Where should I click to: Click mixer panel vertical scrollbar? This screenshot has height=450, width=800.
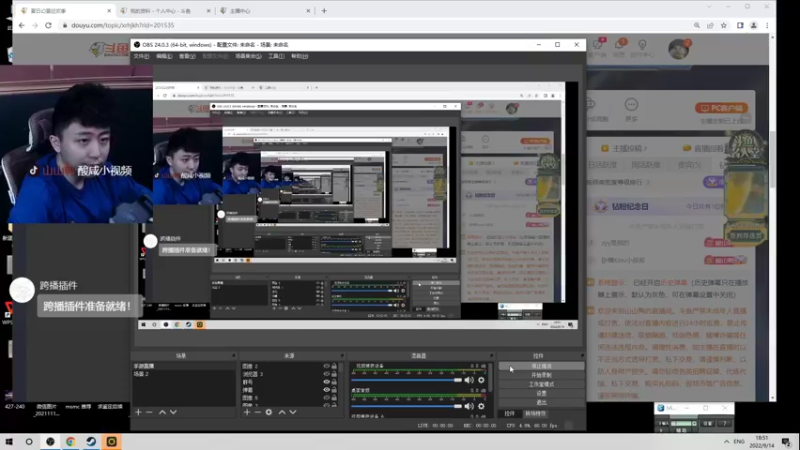pyautogui.click(x=490, y=378)
